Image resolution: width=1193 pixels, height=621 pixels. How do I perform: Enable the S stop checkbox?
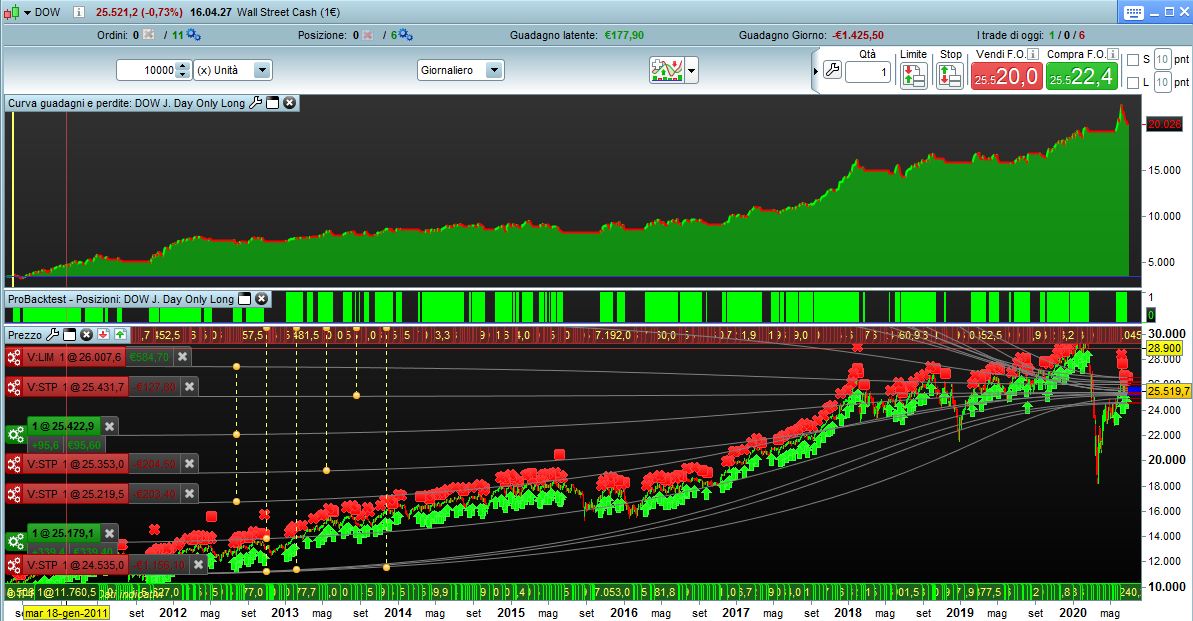1133,59
